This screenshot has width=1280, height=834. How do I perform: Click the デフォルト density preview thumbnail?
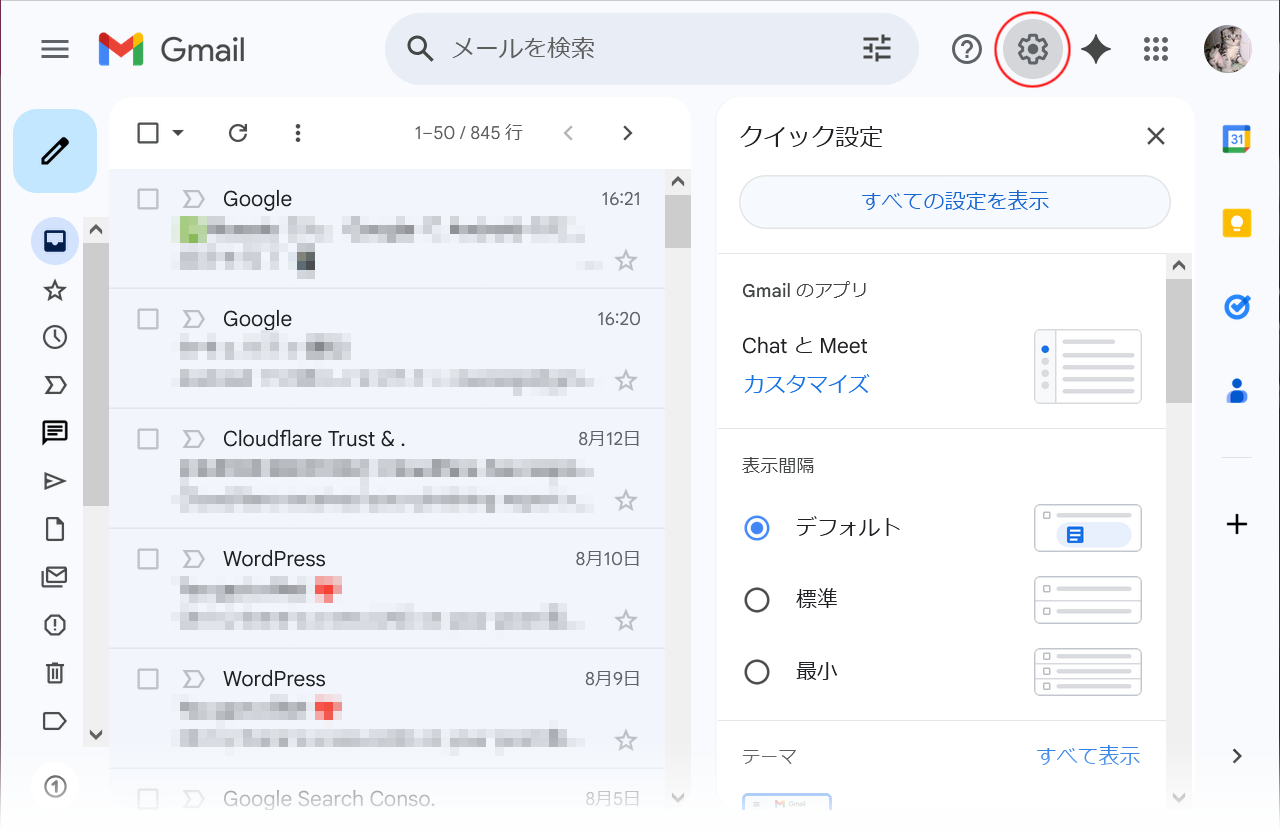(x=1088, y=528)
